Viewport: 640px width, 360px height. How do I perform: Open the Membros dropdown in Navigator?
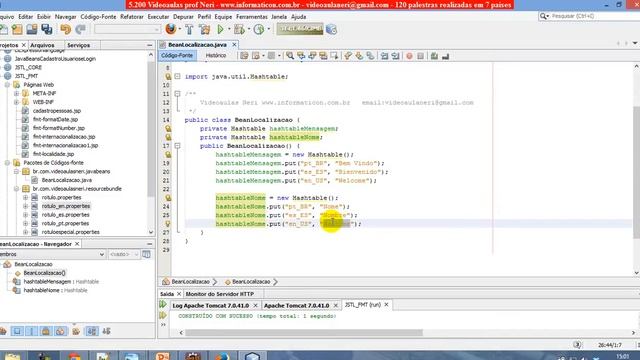[x=102, y=254]
